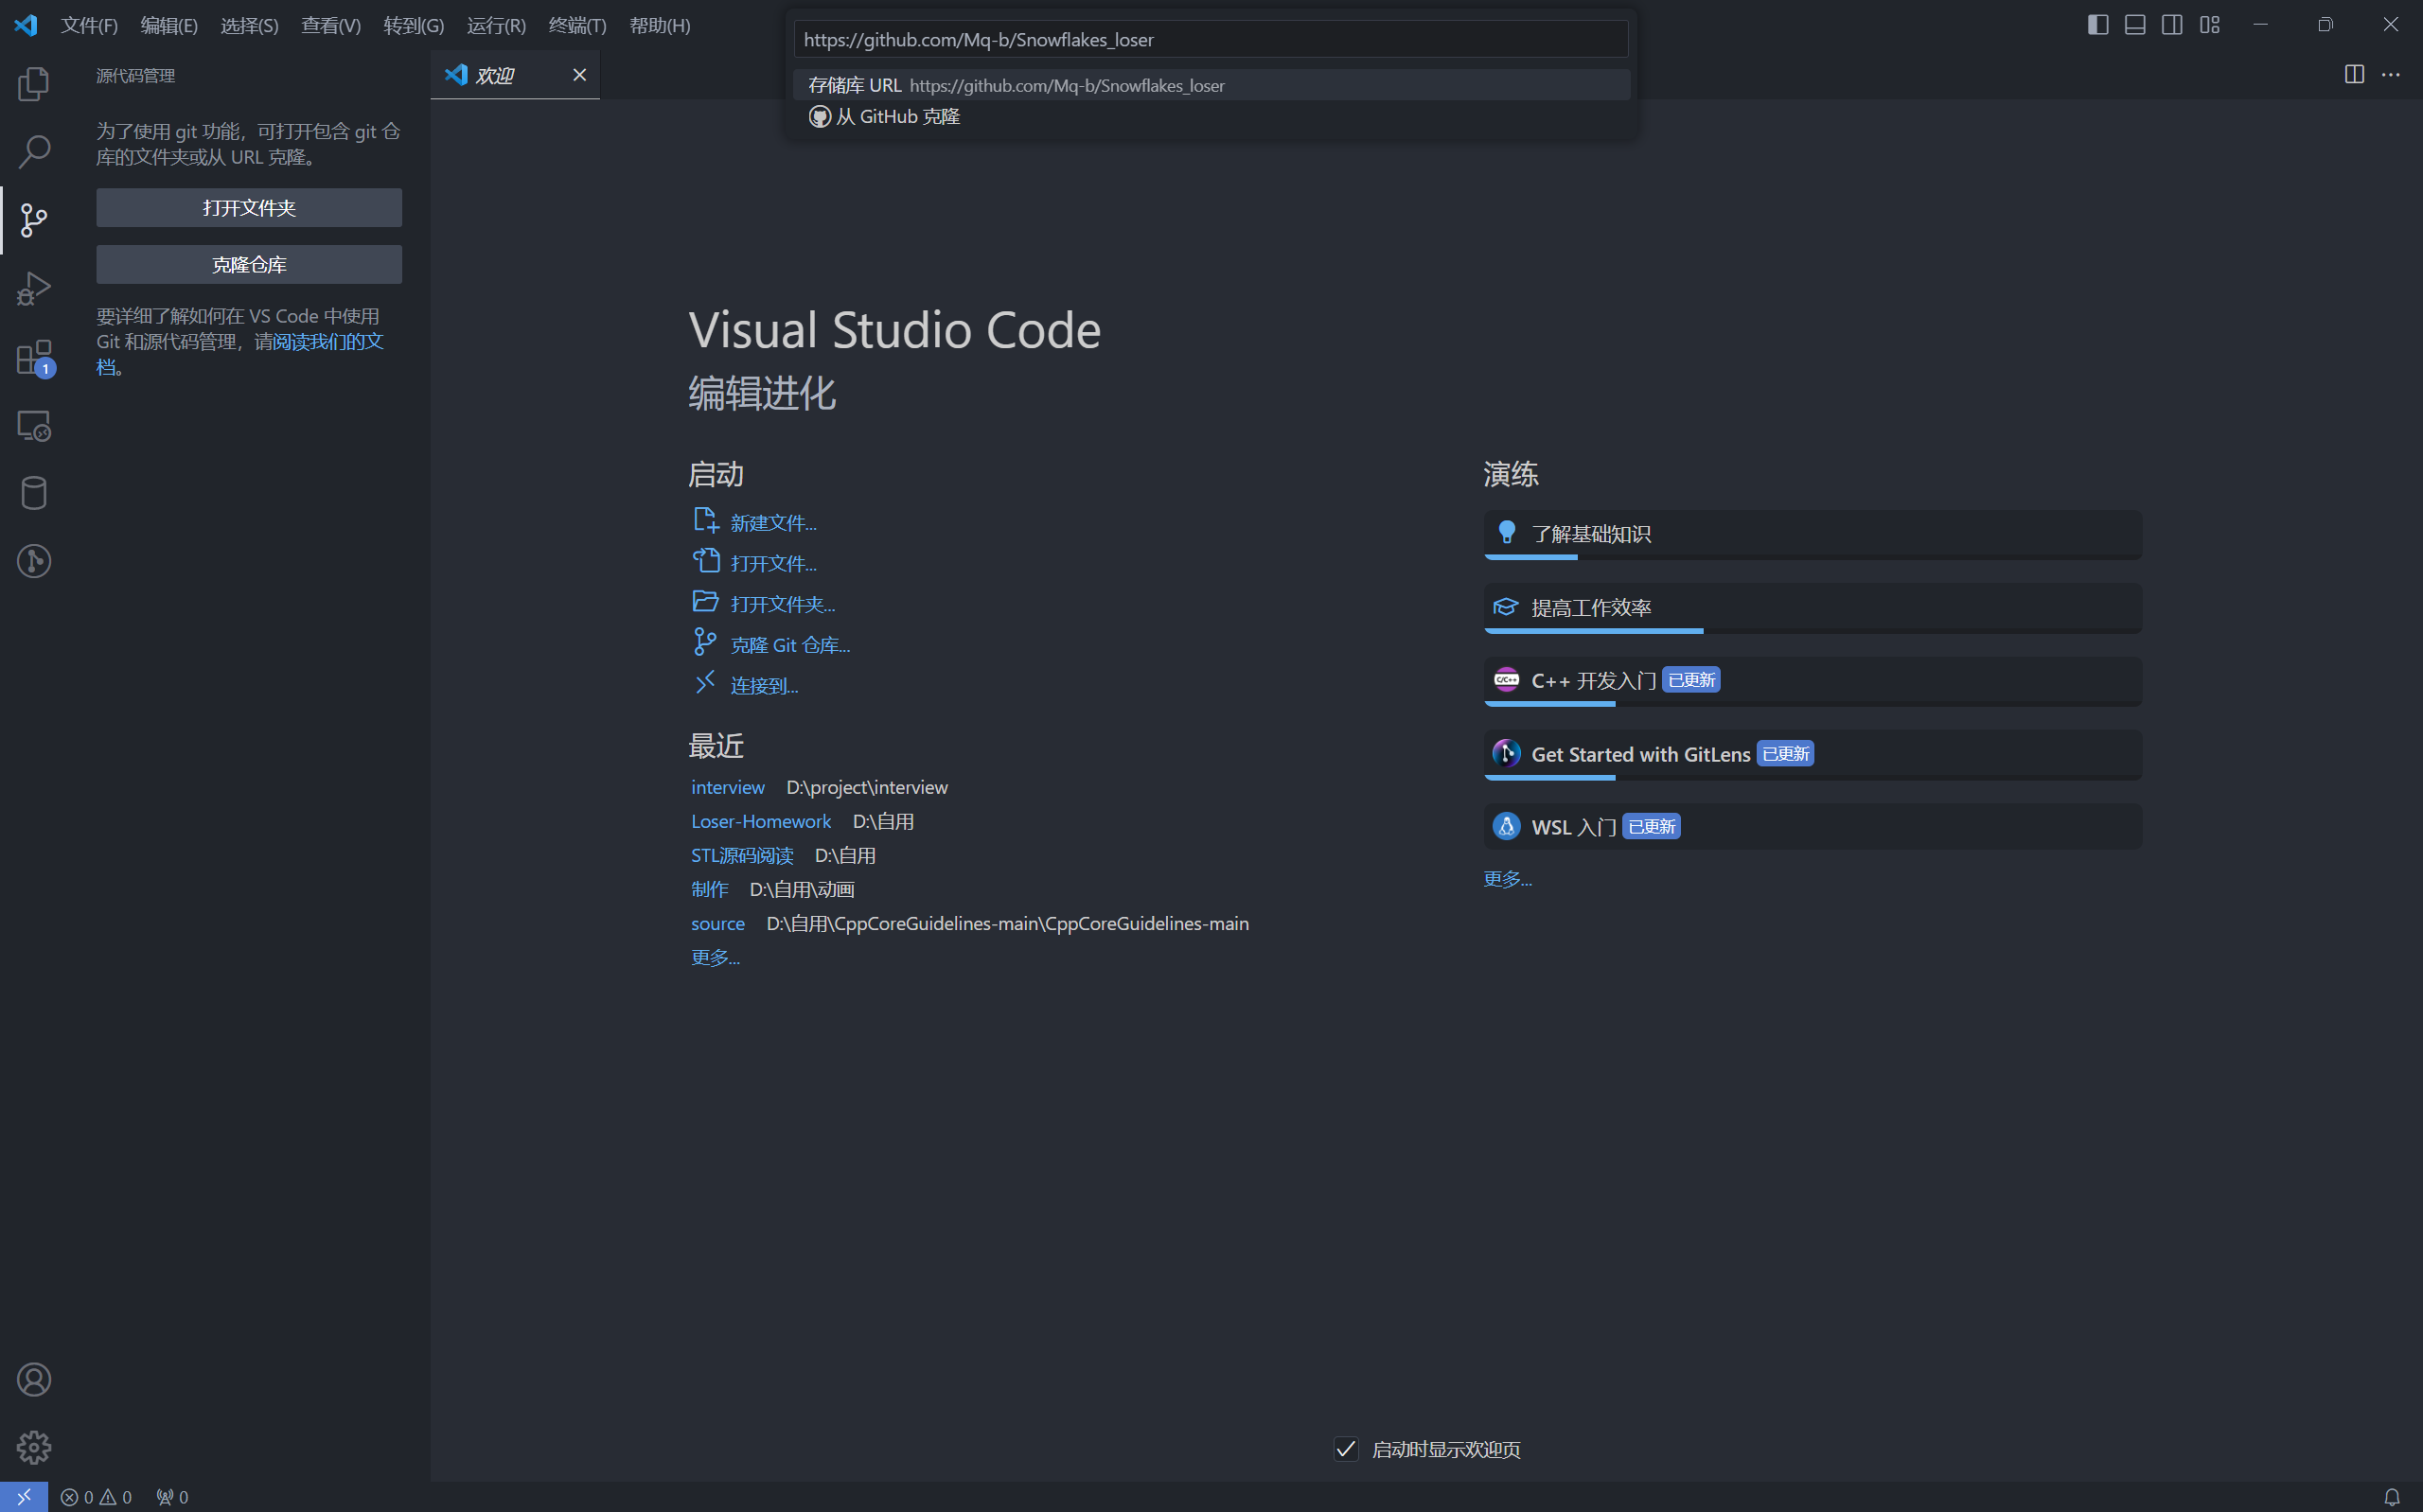Click the 新建文件... link

click(773, 523)
